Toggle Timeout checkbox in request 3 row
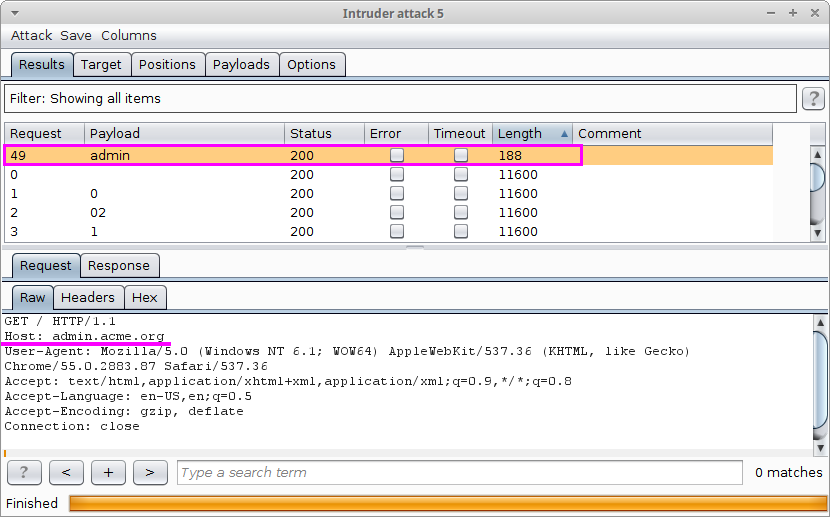This screenshot has height=517, width=830. [461, 231]
